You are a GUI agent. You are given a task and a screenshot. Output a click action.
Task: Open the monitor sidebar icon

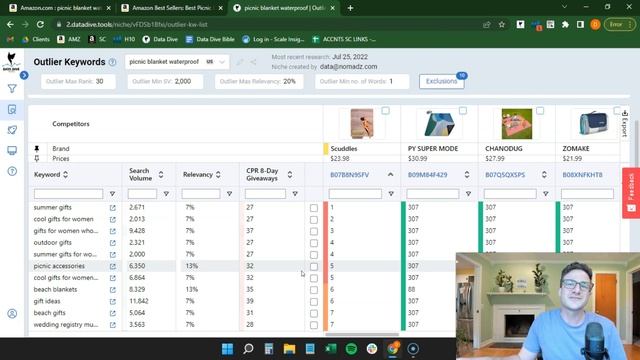12,151
